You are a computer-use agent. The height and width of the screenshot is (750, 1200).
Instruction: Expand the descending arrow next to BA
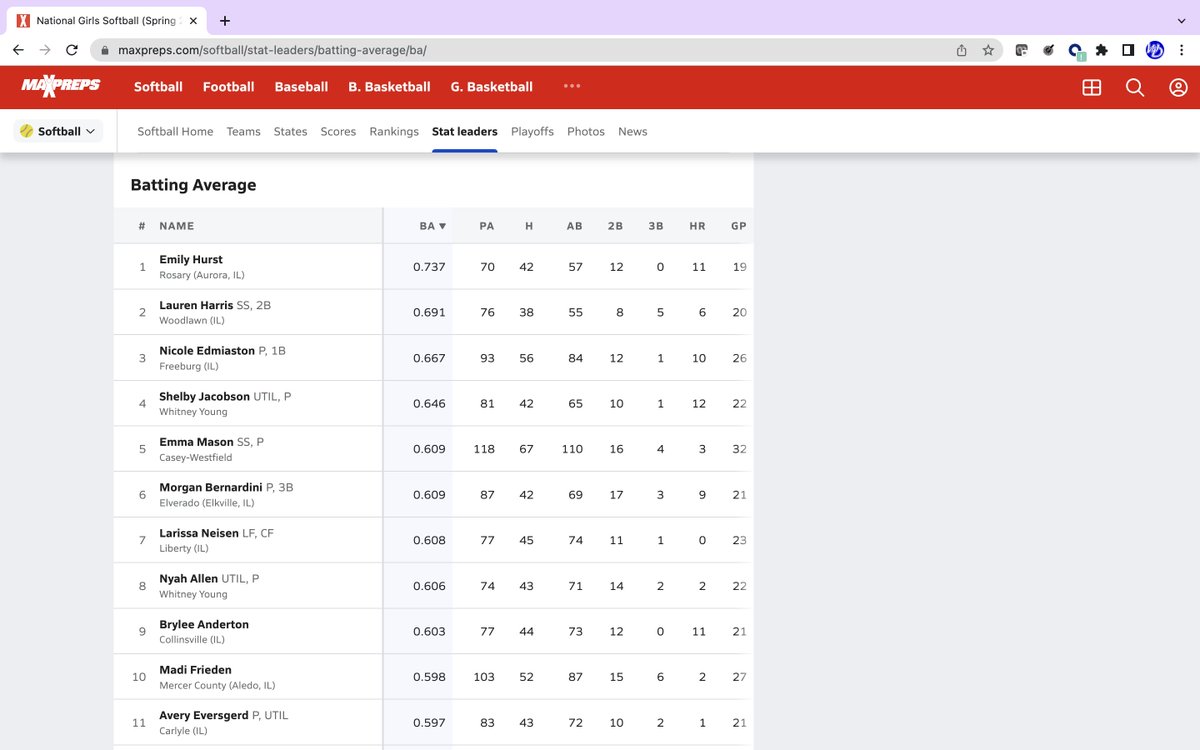click(x=440, y=225)
